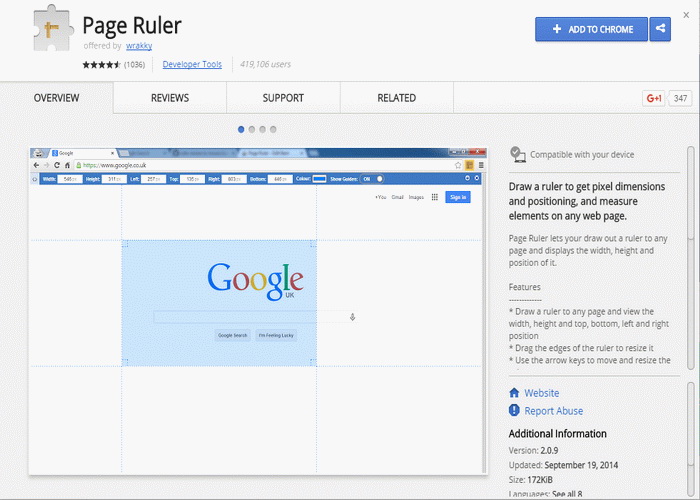
Task: Open the Developer Tools category link
Action: coord(192,64)
